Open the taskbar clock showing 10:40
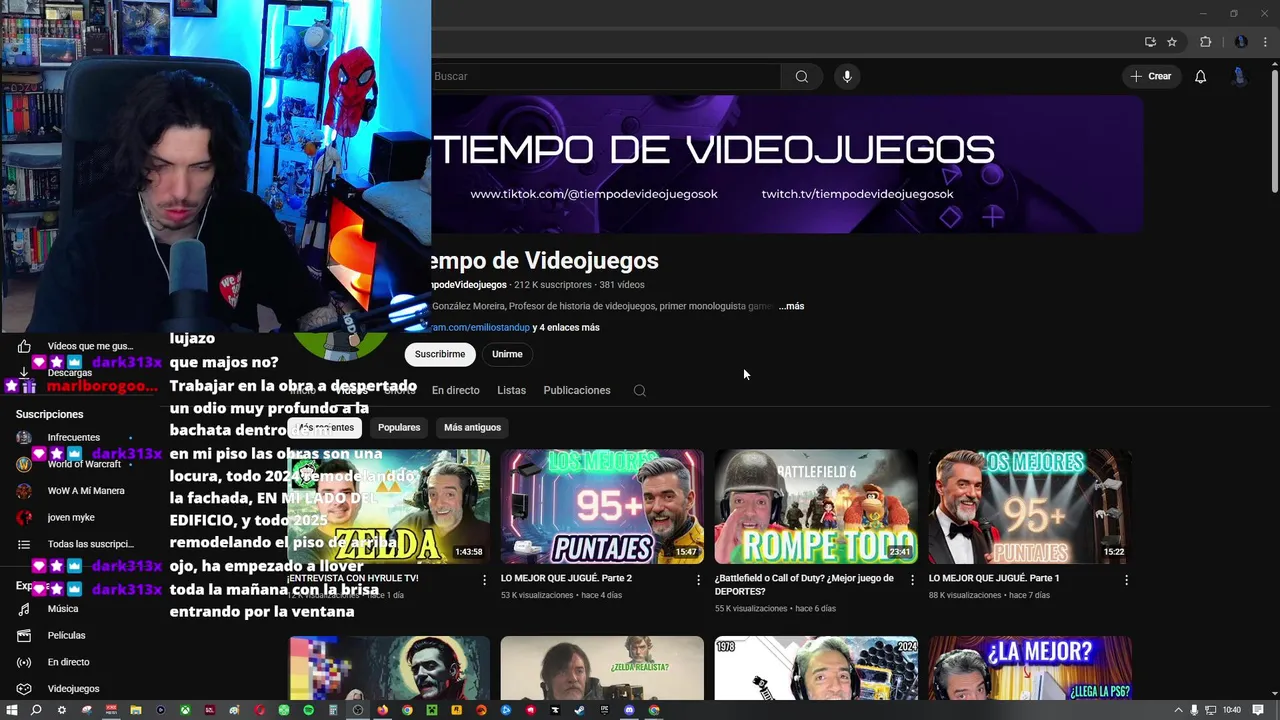 (1232, 710)
